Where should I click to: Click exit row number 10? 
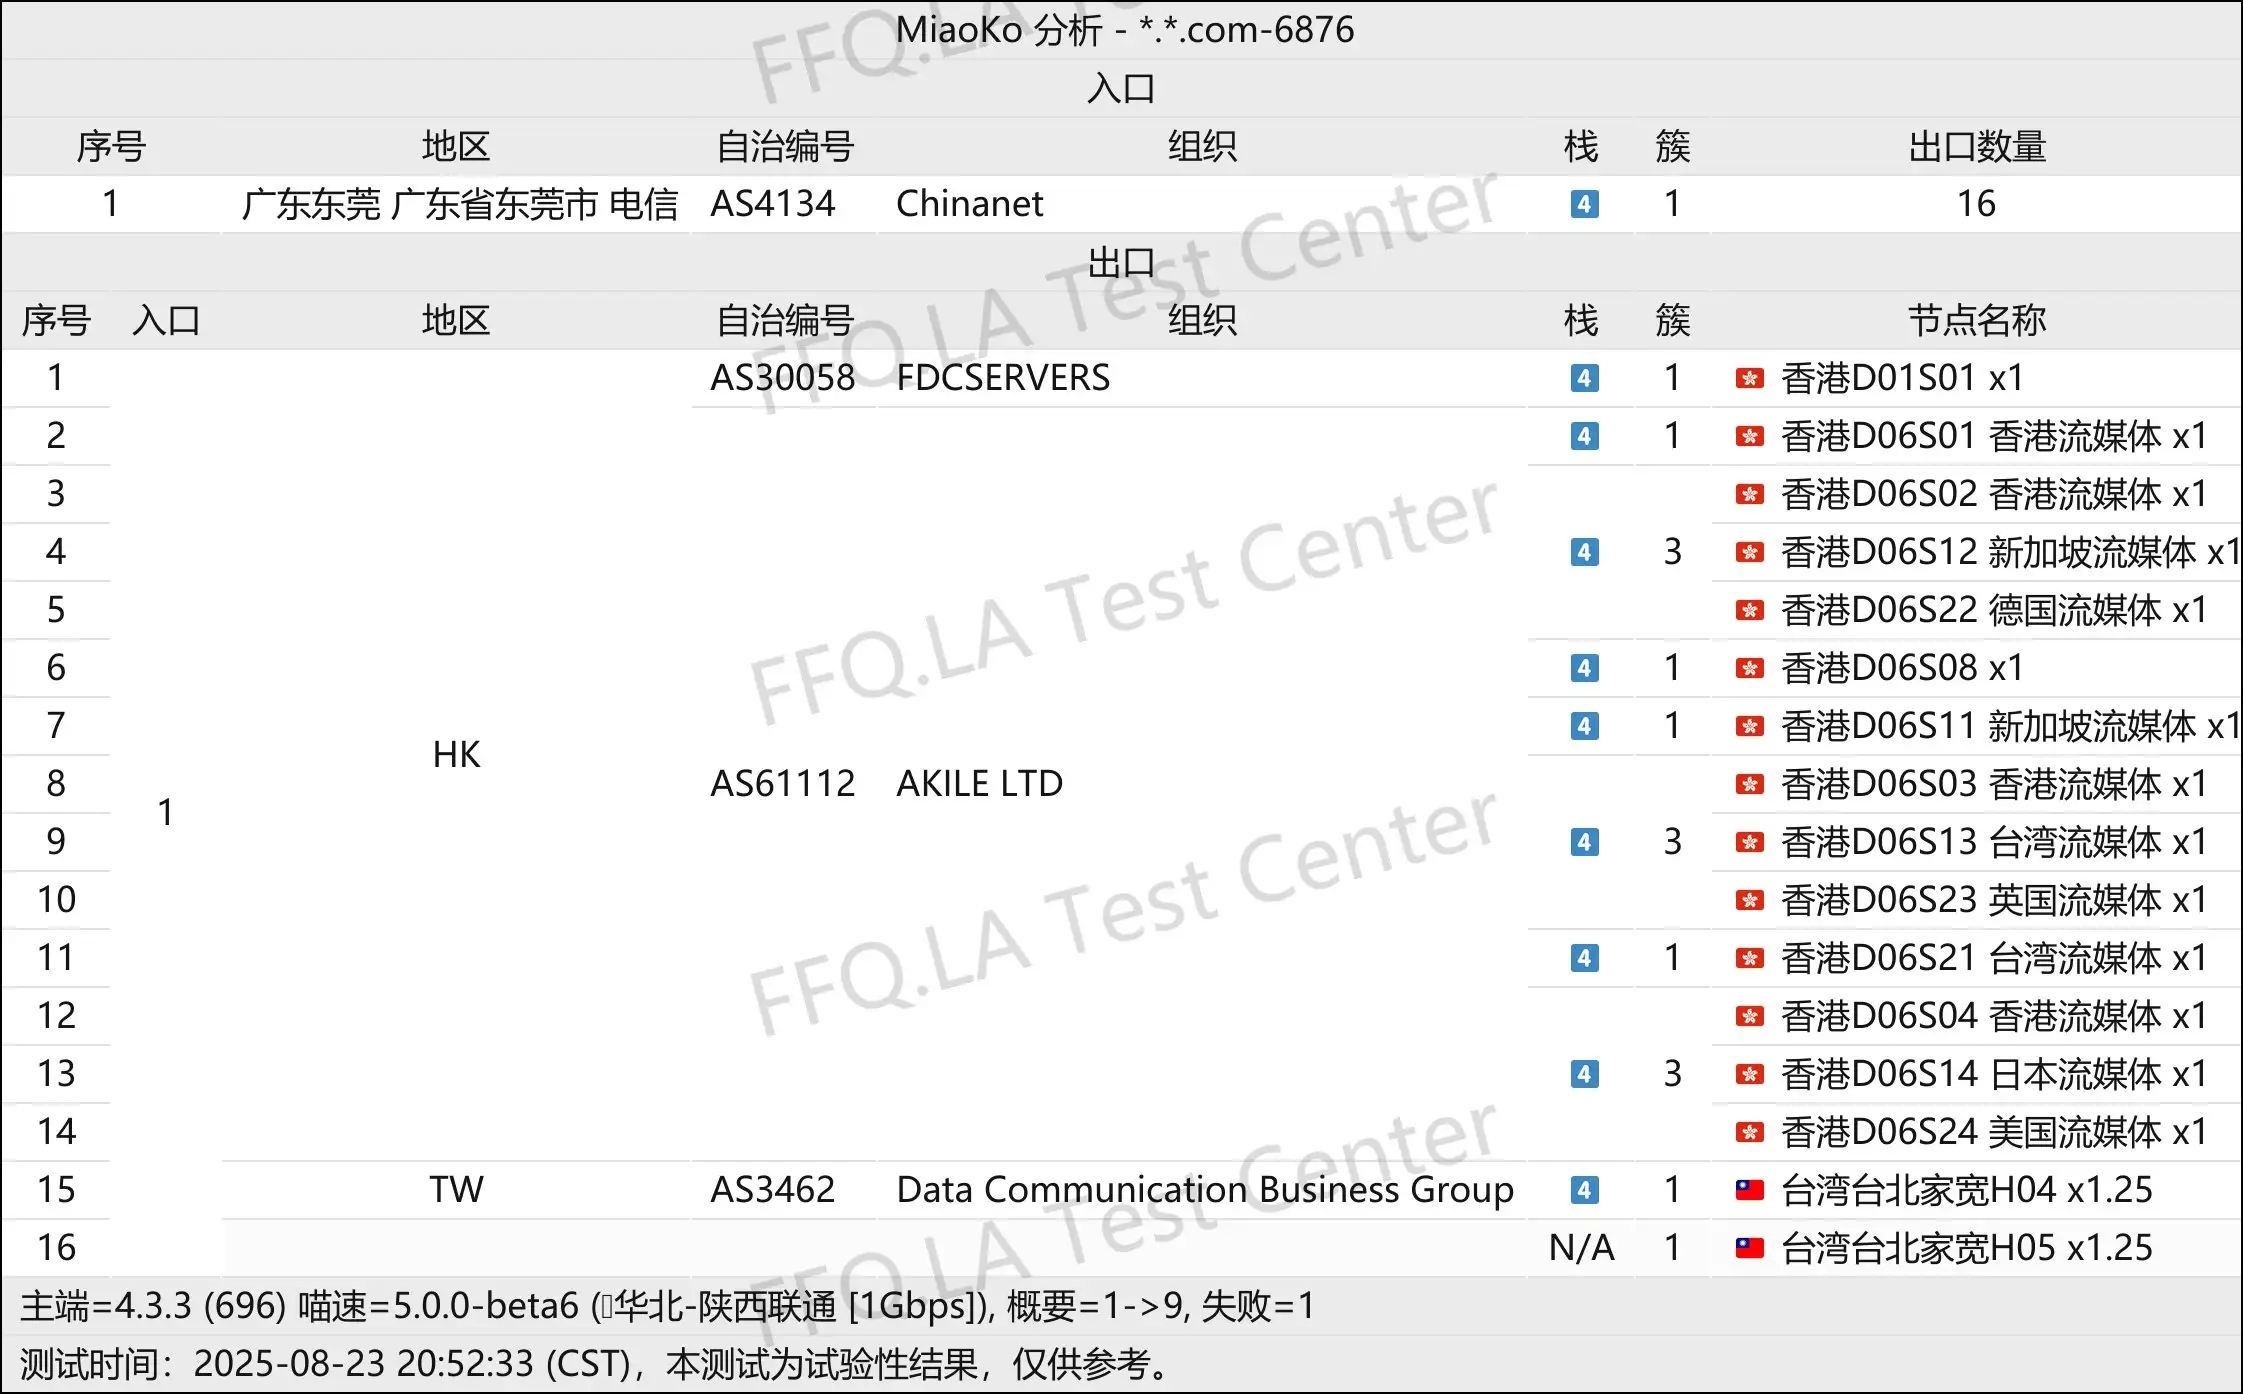(x=56, y=900)
